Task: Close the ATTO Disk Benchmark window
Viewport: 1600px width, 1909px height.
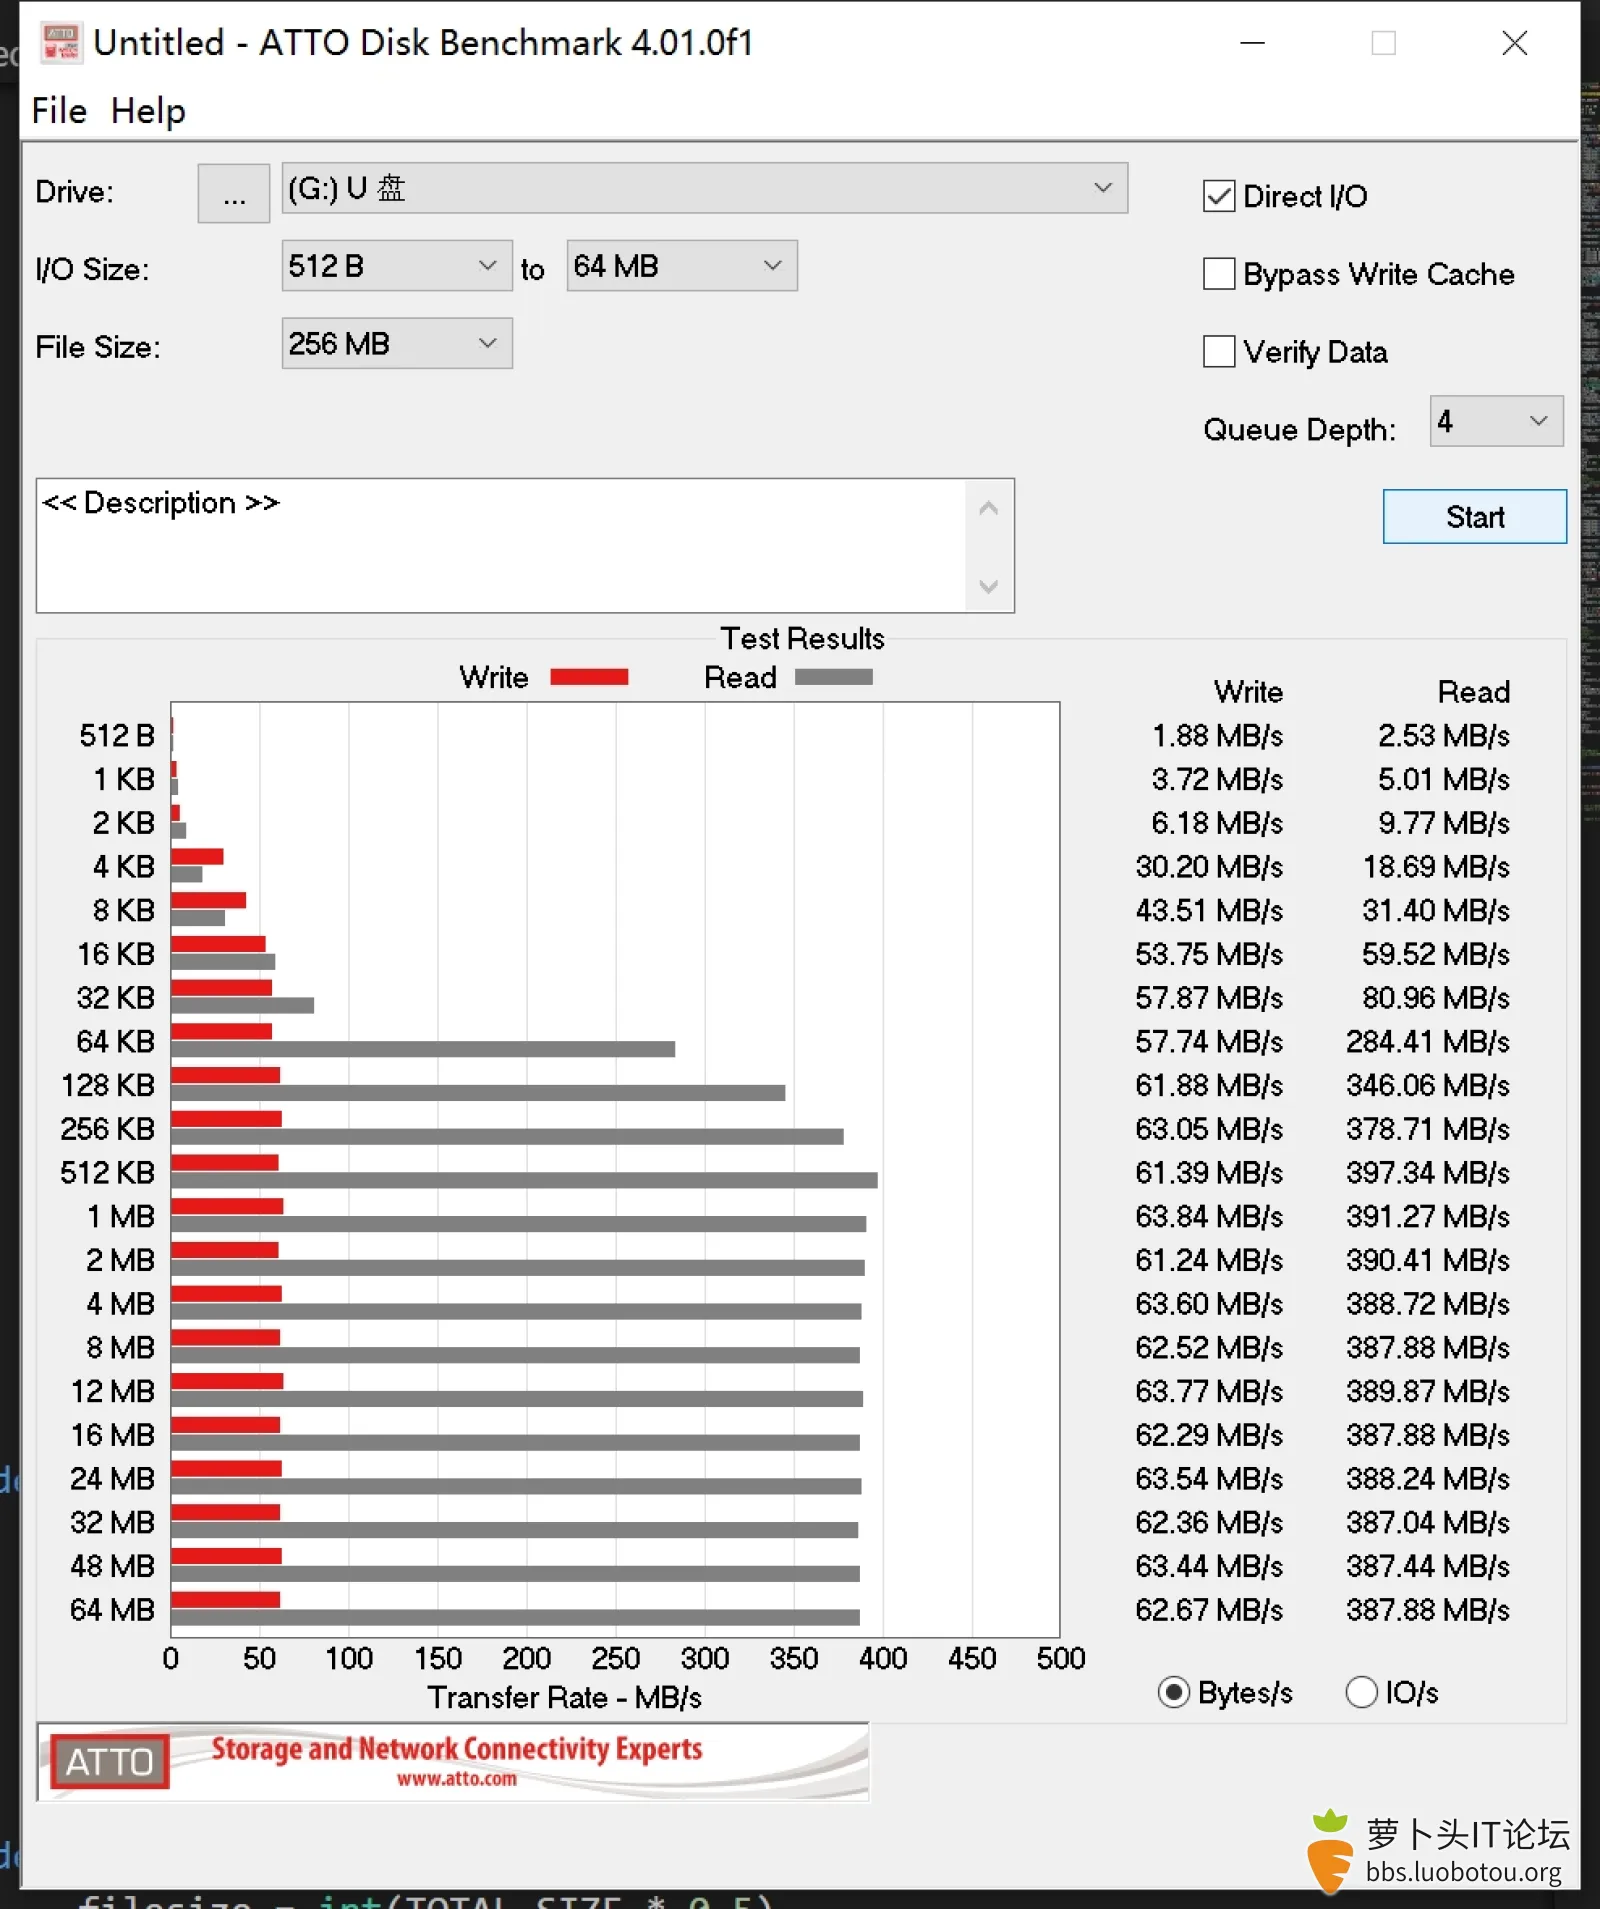Action: point(1515,43)
